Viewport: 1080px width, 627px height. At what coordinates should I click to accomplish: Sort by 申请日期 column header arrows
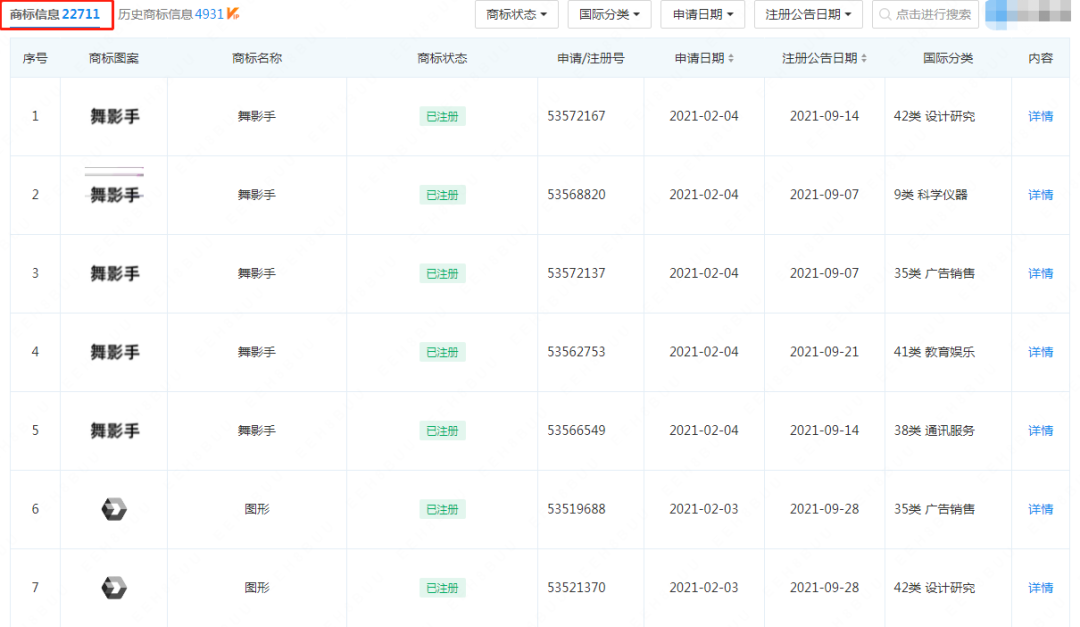(731, 59)
